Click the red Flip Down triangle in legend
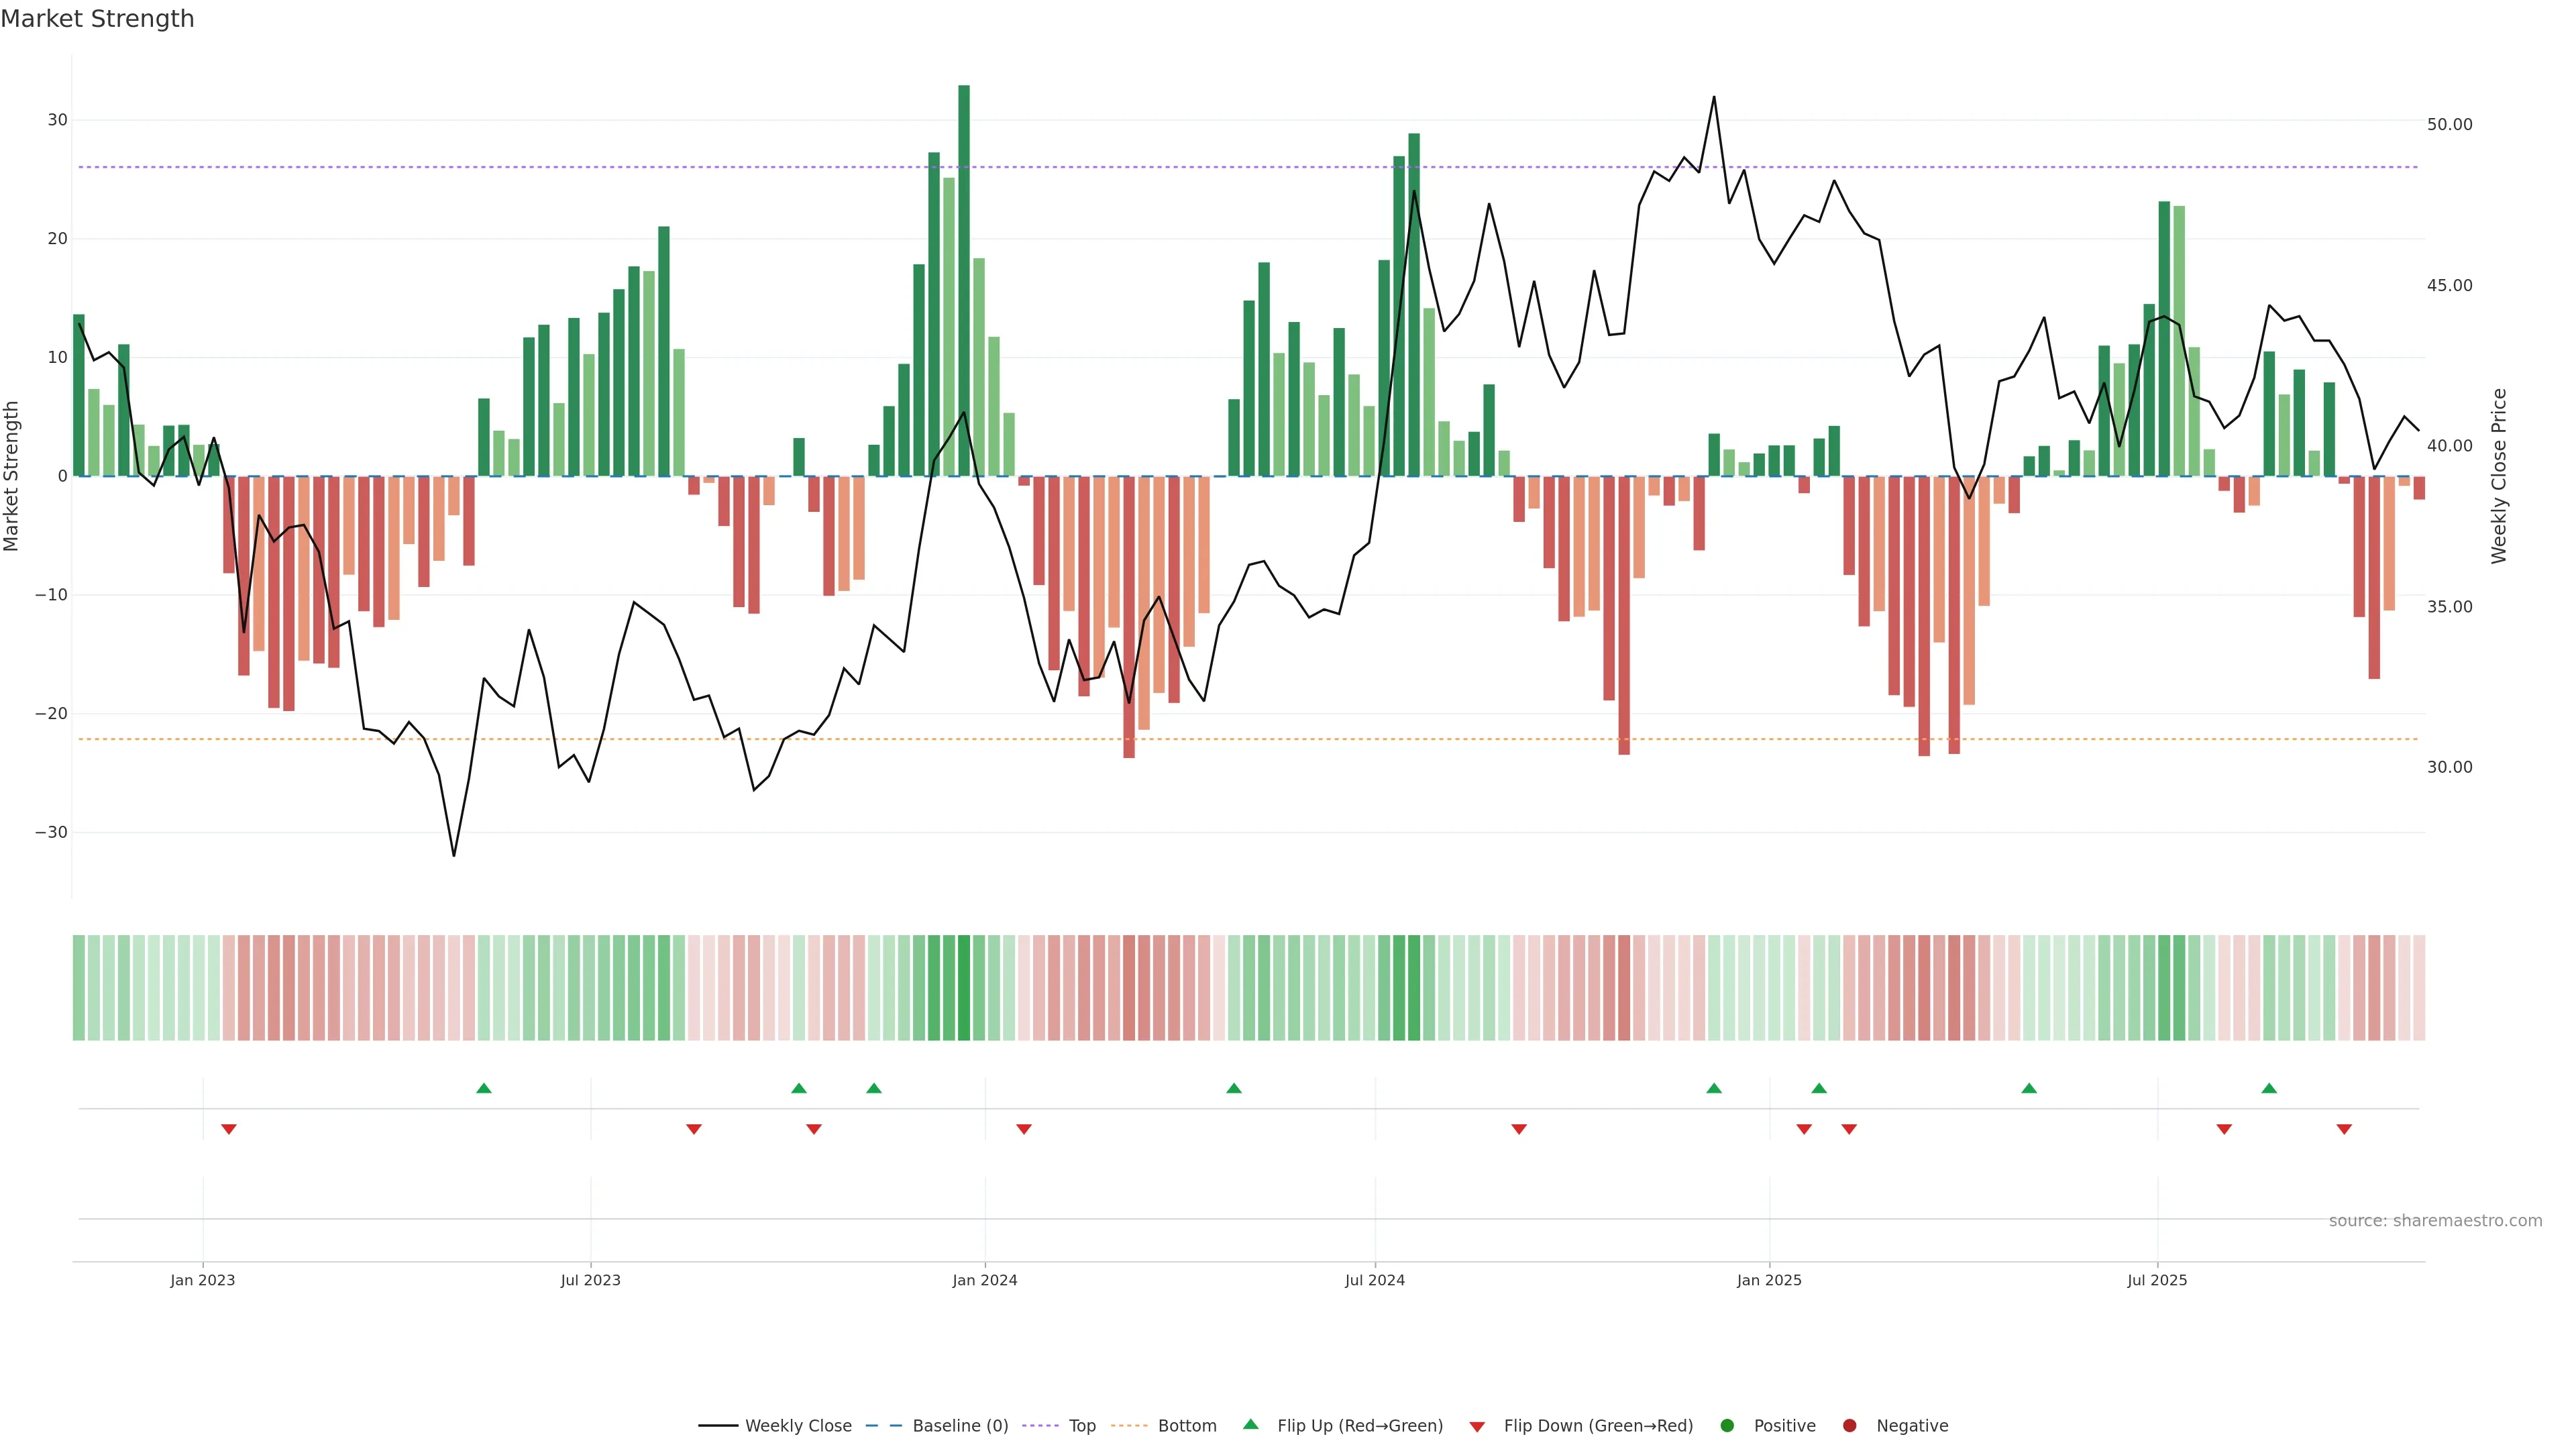 1477,1427
